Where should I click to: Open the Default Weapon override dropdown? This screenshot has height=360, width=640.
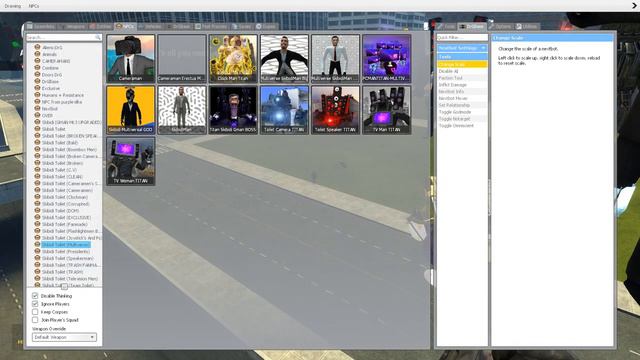64,337
